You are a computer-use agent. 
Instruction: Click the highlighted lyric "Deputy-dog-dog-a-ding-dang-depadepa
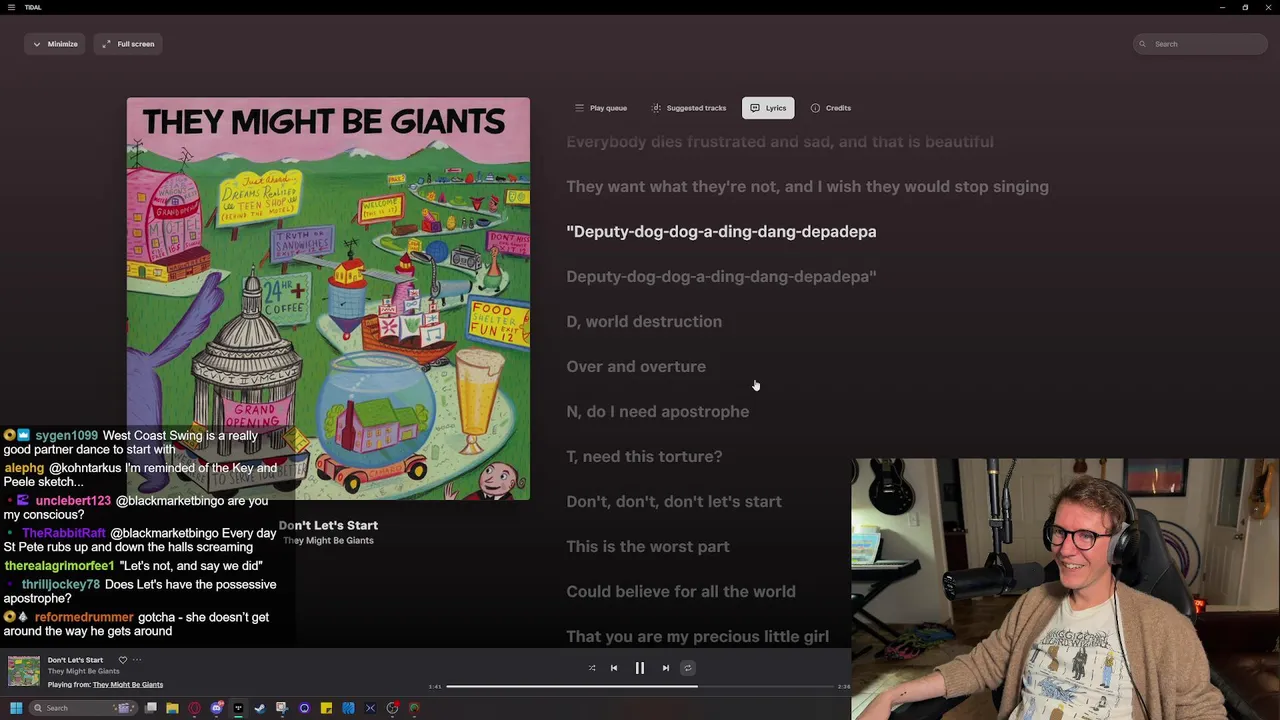pos(721,232)
